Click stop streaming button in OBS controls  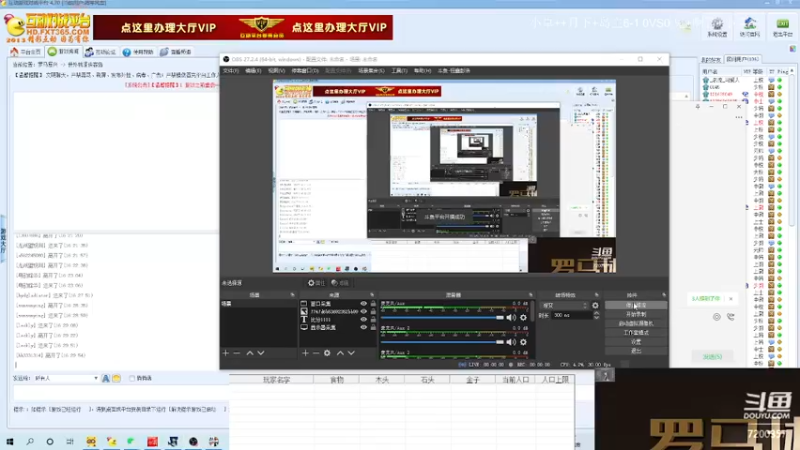(636, 305)
